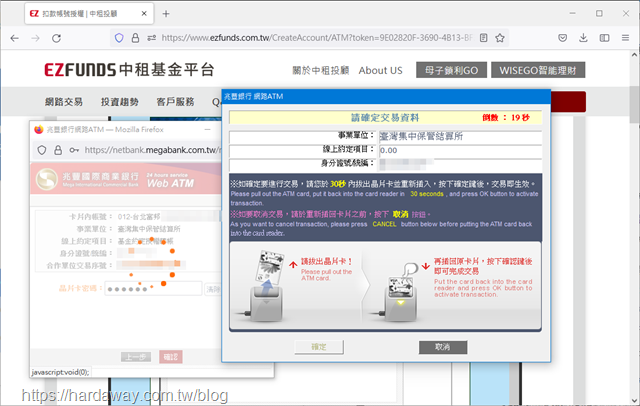The height and width of the screenshot is (406, 640).
Task: Click the netbank.megabank.com.tw URL
Action: 153,150
